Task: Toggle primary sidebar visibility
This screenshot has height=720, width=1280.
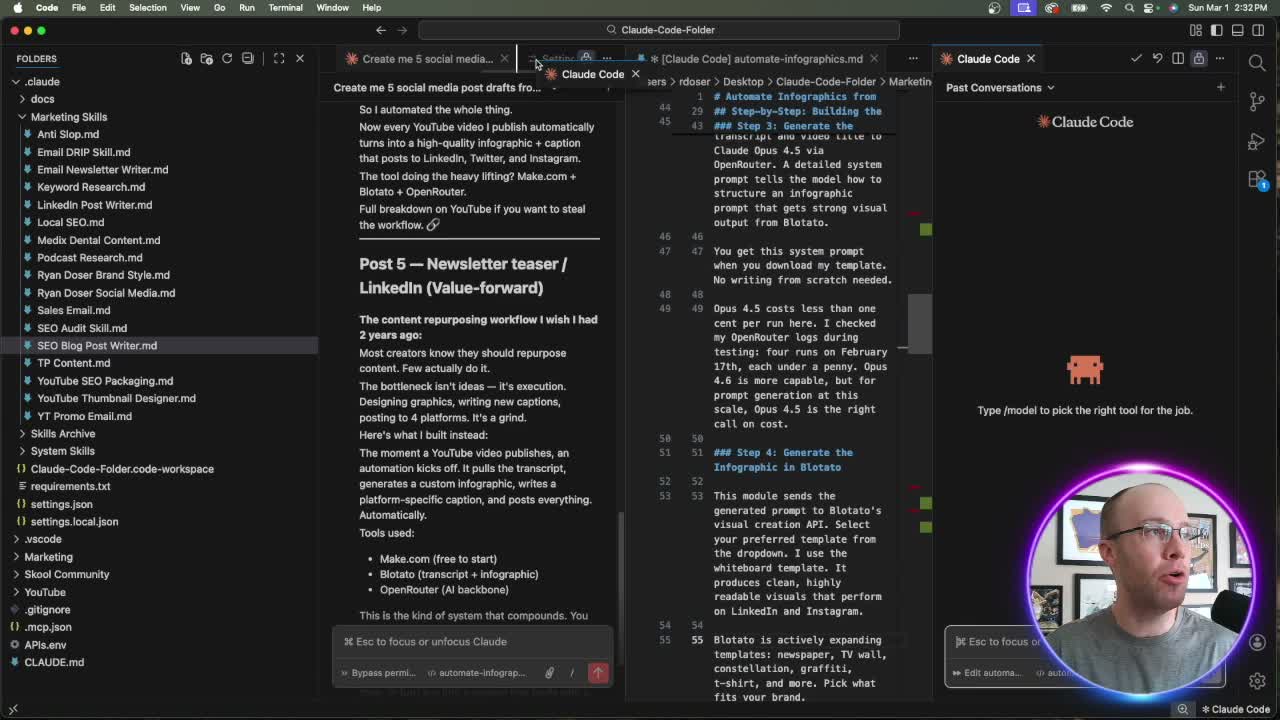Action: (1217, 30)
